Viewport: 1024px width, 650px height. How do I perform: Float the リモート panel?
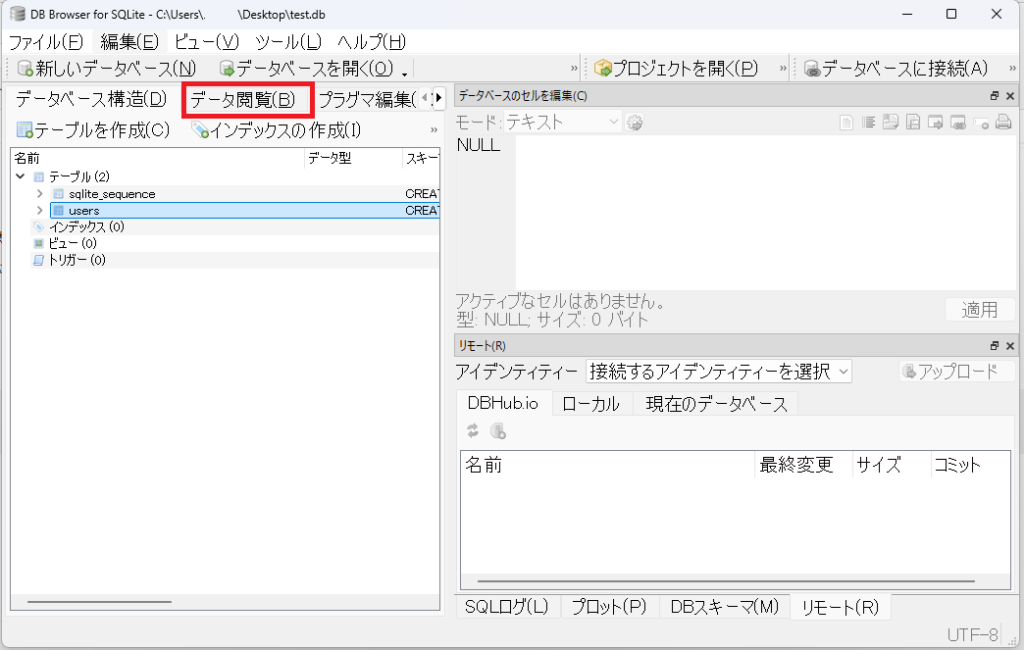(995, 346)
